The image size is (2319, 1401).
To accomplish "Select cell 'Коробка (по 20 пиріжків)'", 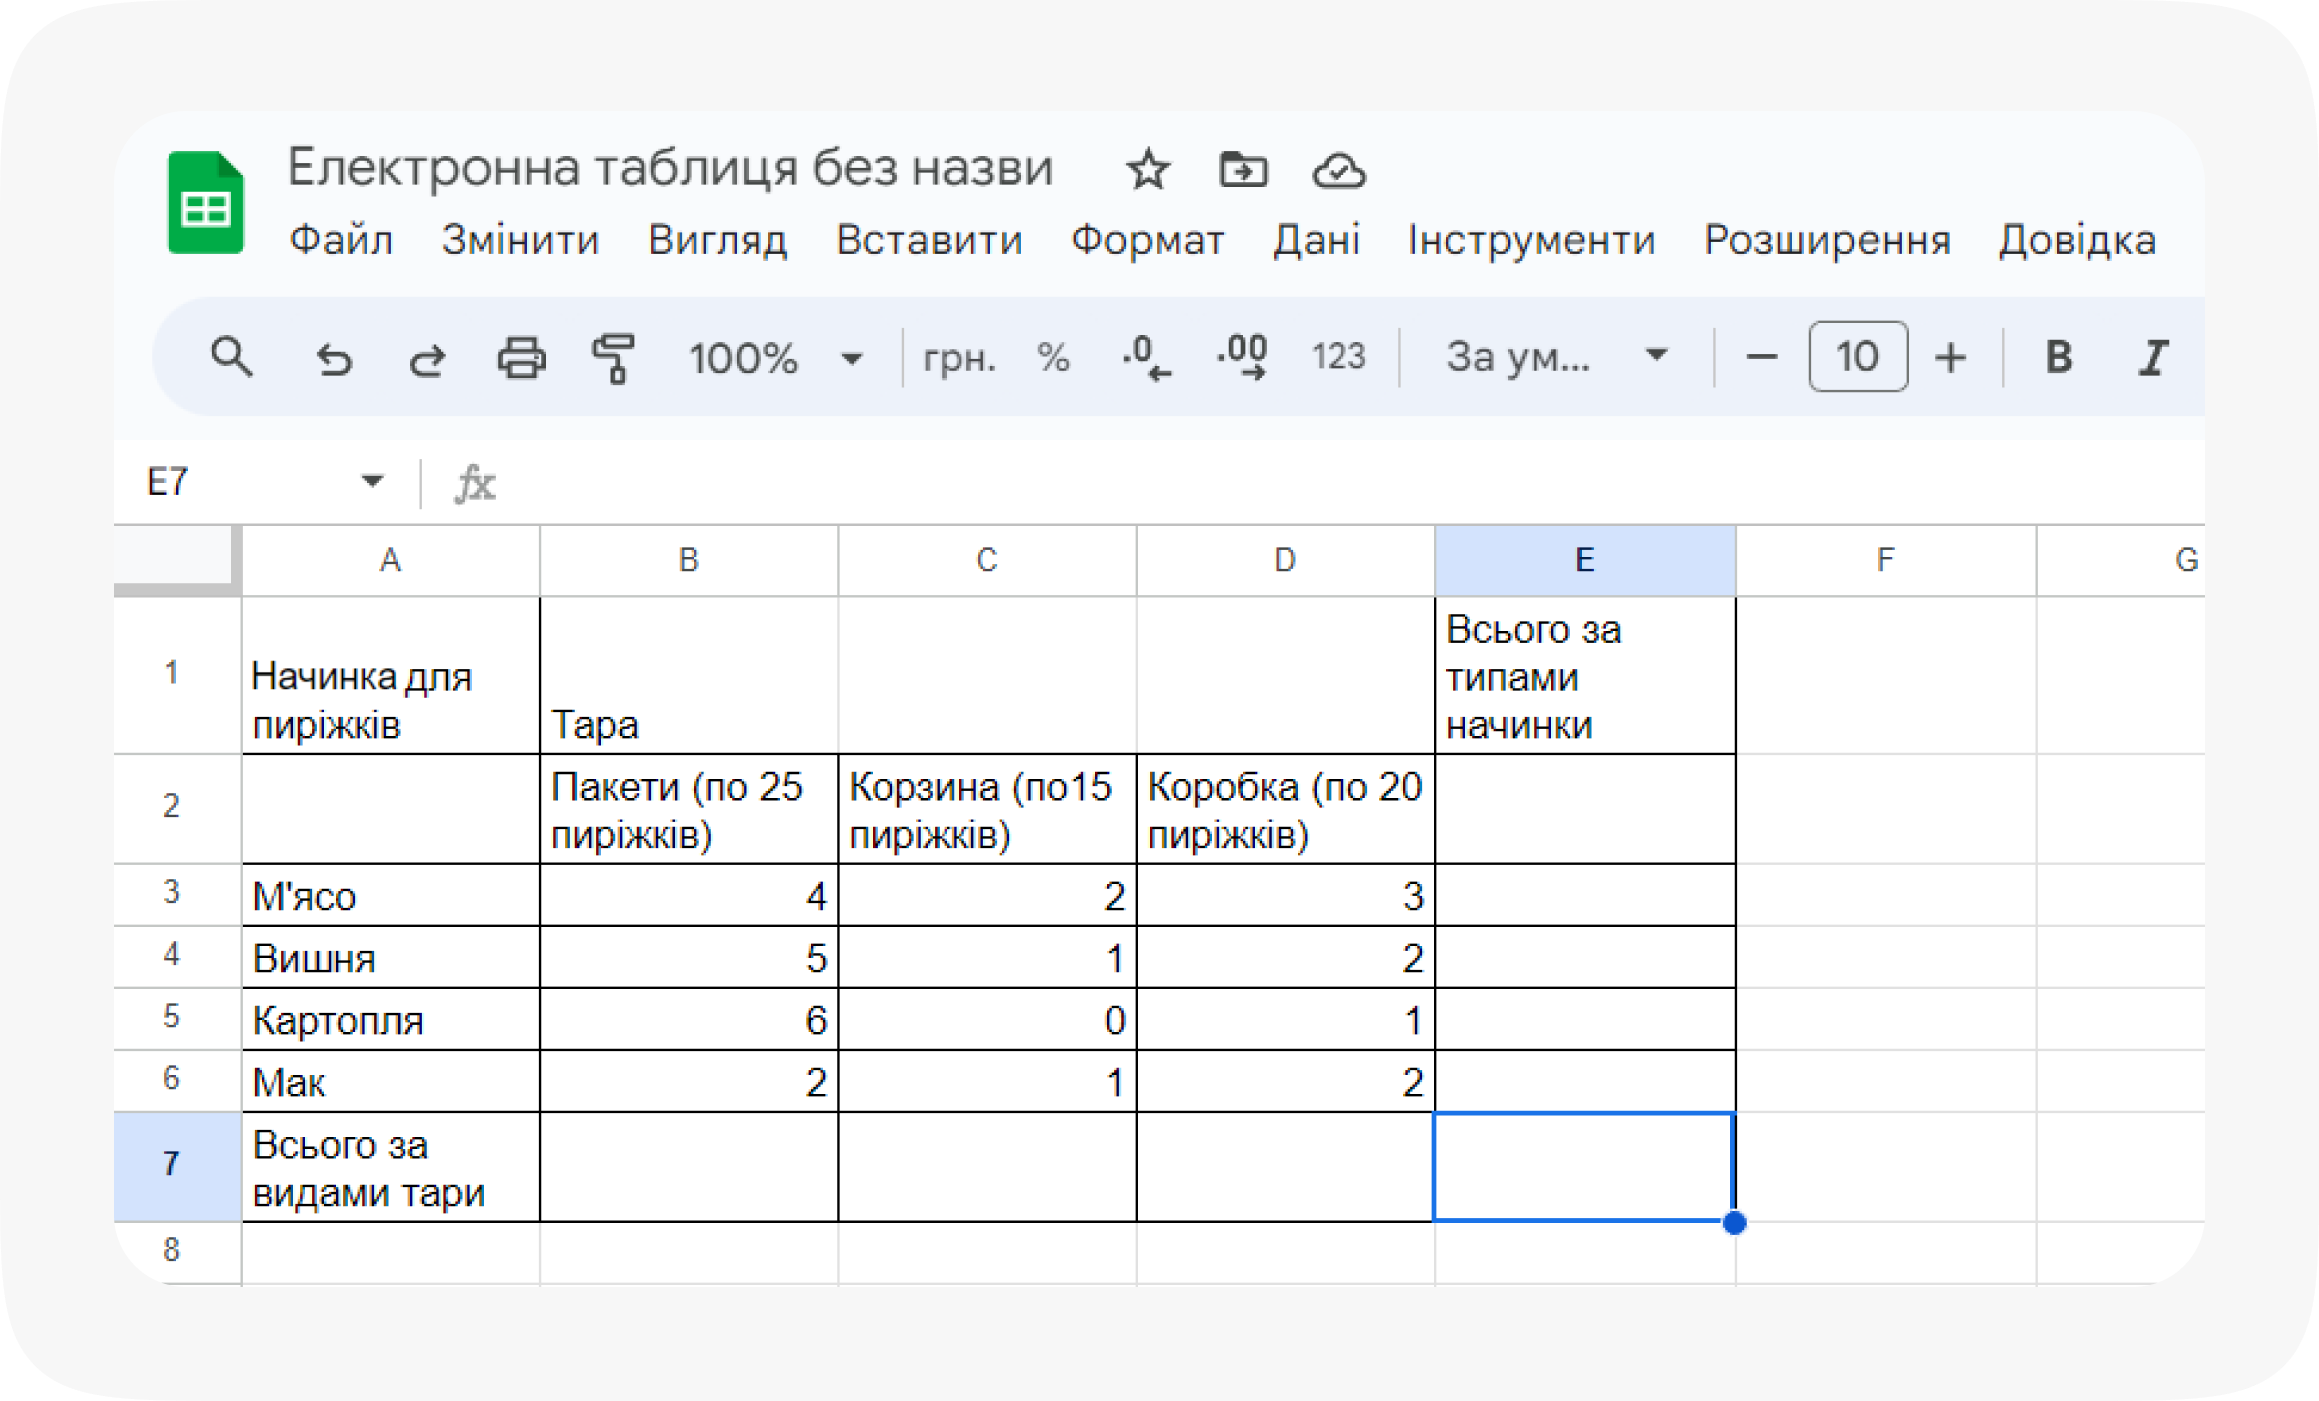I will [1285, 809].
